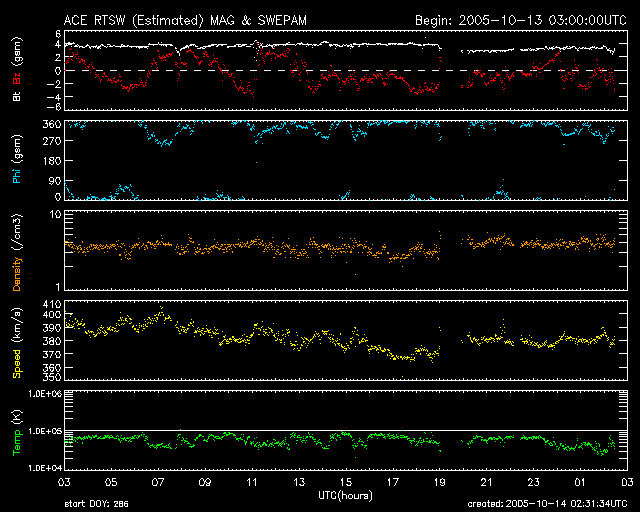This screenshot has width=640, height=512.
Task: Click the '09' hour tick label
Action: click(x=205, y=483)
